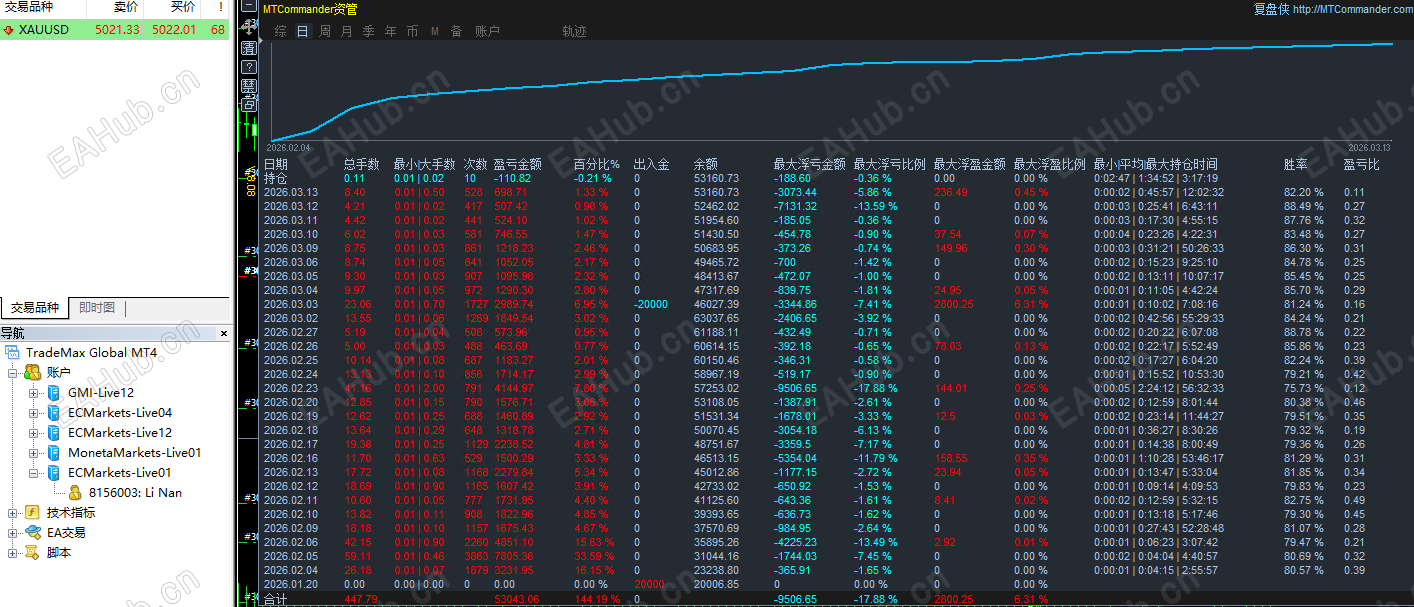Screen dimensions: 1414x607
Task: Click the 技术指标 indicator icon
Action: point(33,512)
